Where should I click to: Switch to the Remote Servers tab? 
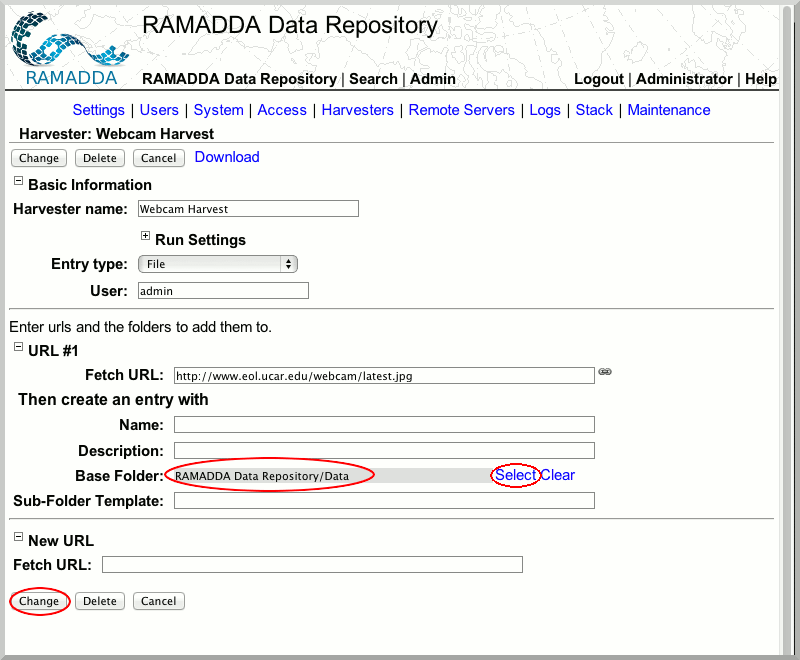[x=461, y=110]
